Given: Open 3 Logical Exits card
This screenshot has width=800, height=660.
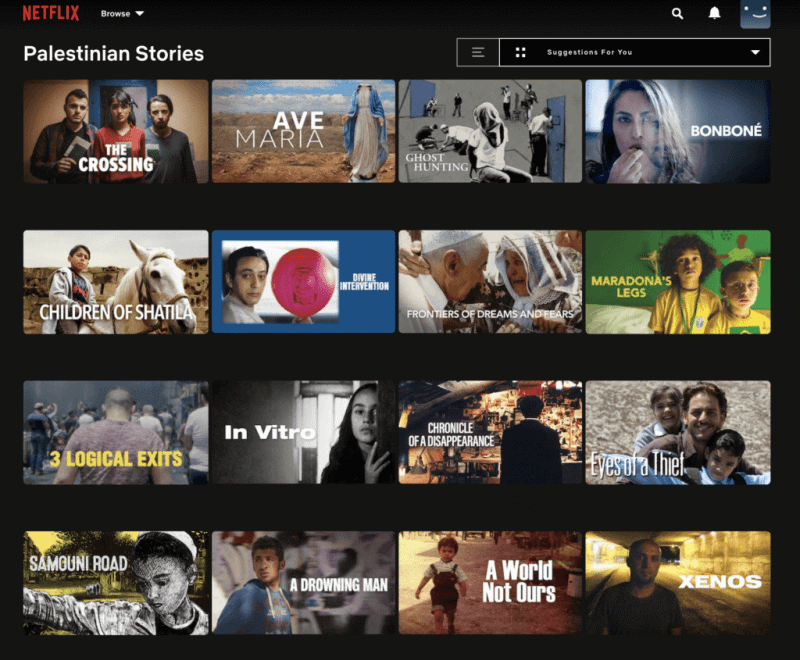Looking at the screenshot, I should click(x=116, y=433).
